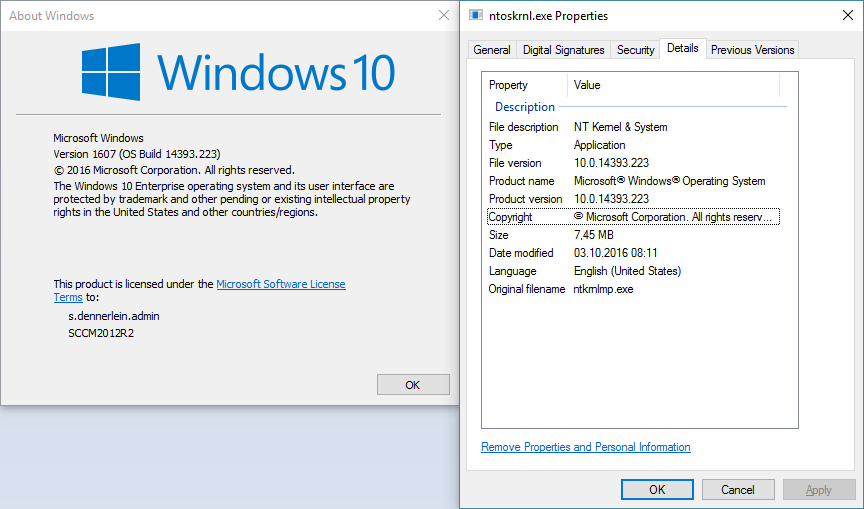Select the Size row

[633, 235]
